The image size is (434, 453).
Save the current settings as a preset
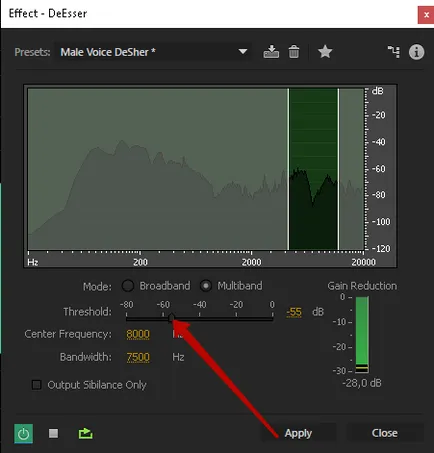click(271, 52)
